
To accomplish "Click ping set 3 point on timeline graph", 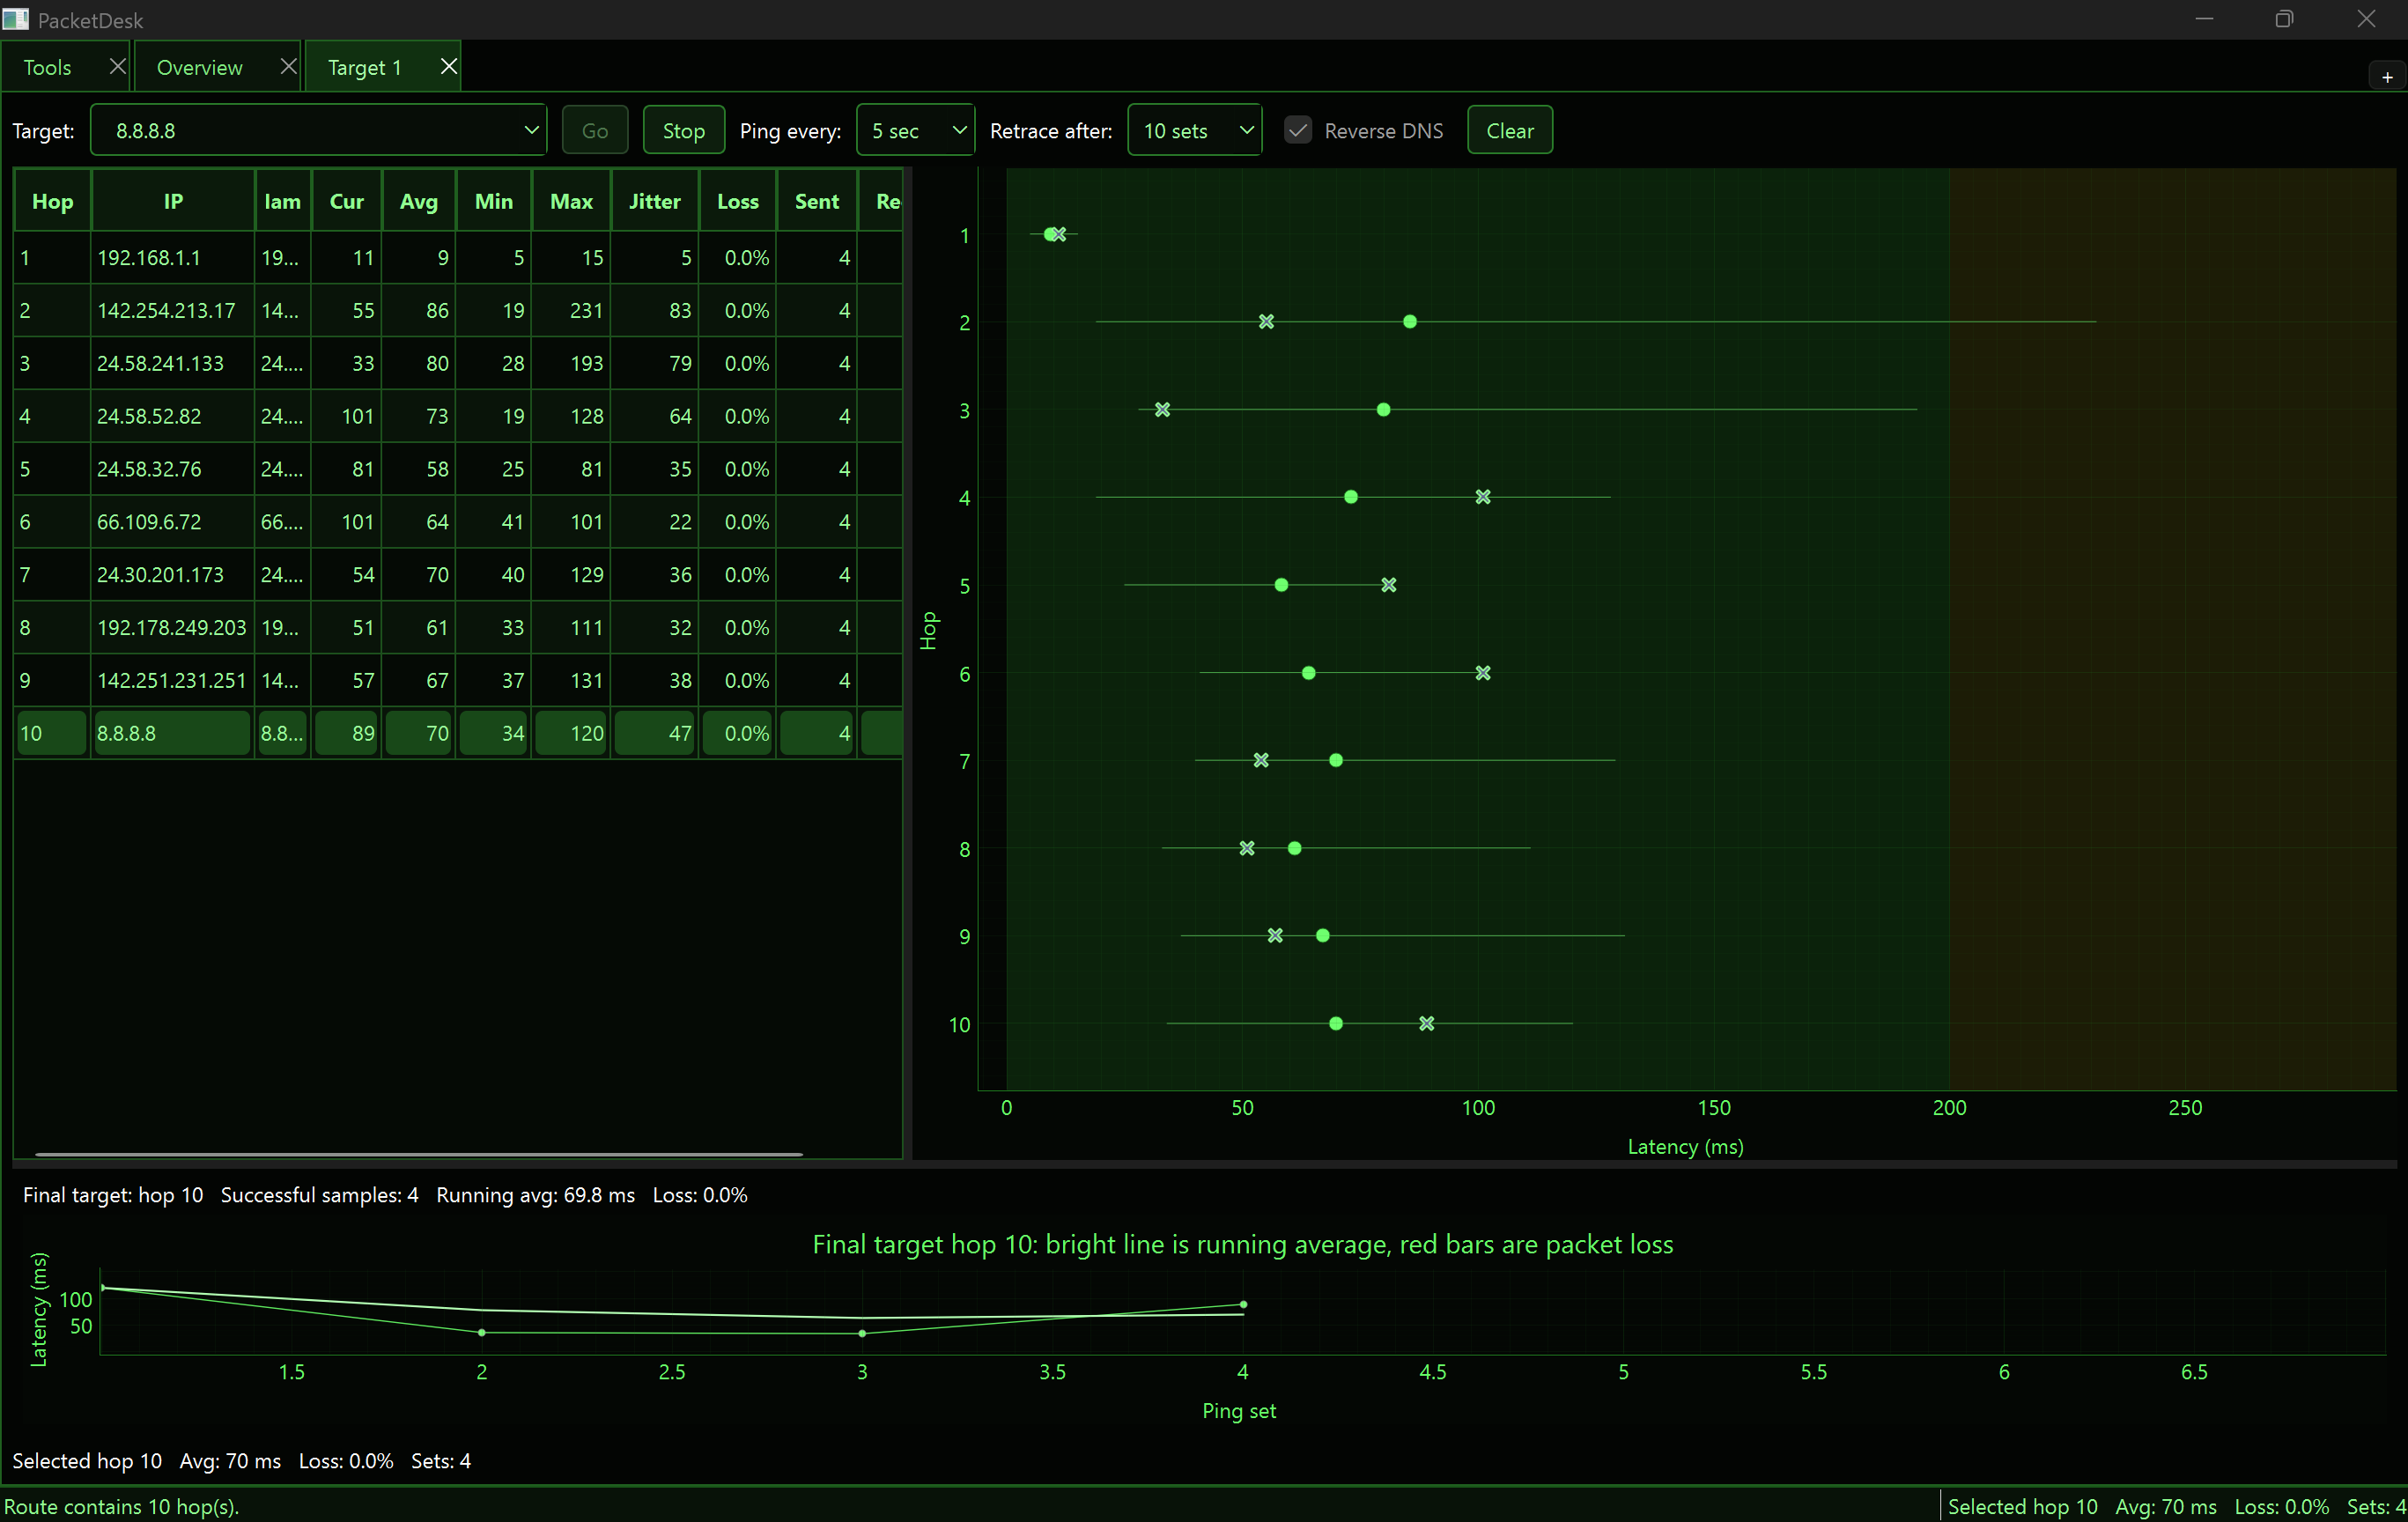I will 862,1333.
